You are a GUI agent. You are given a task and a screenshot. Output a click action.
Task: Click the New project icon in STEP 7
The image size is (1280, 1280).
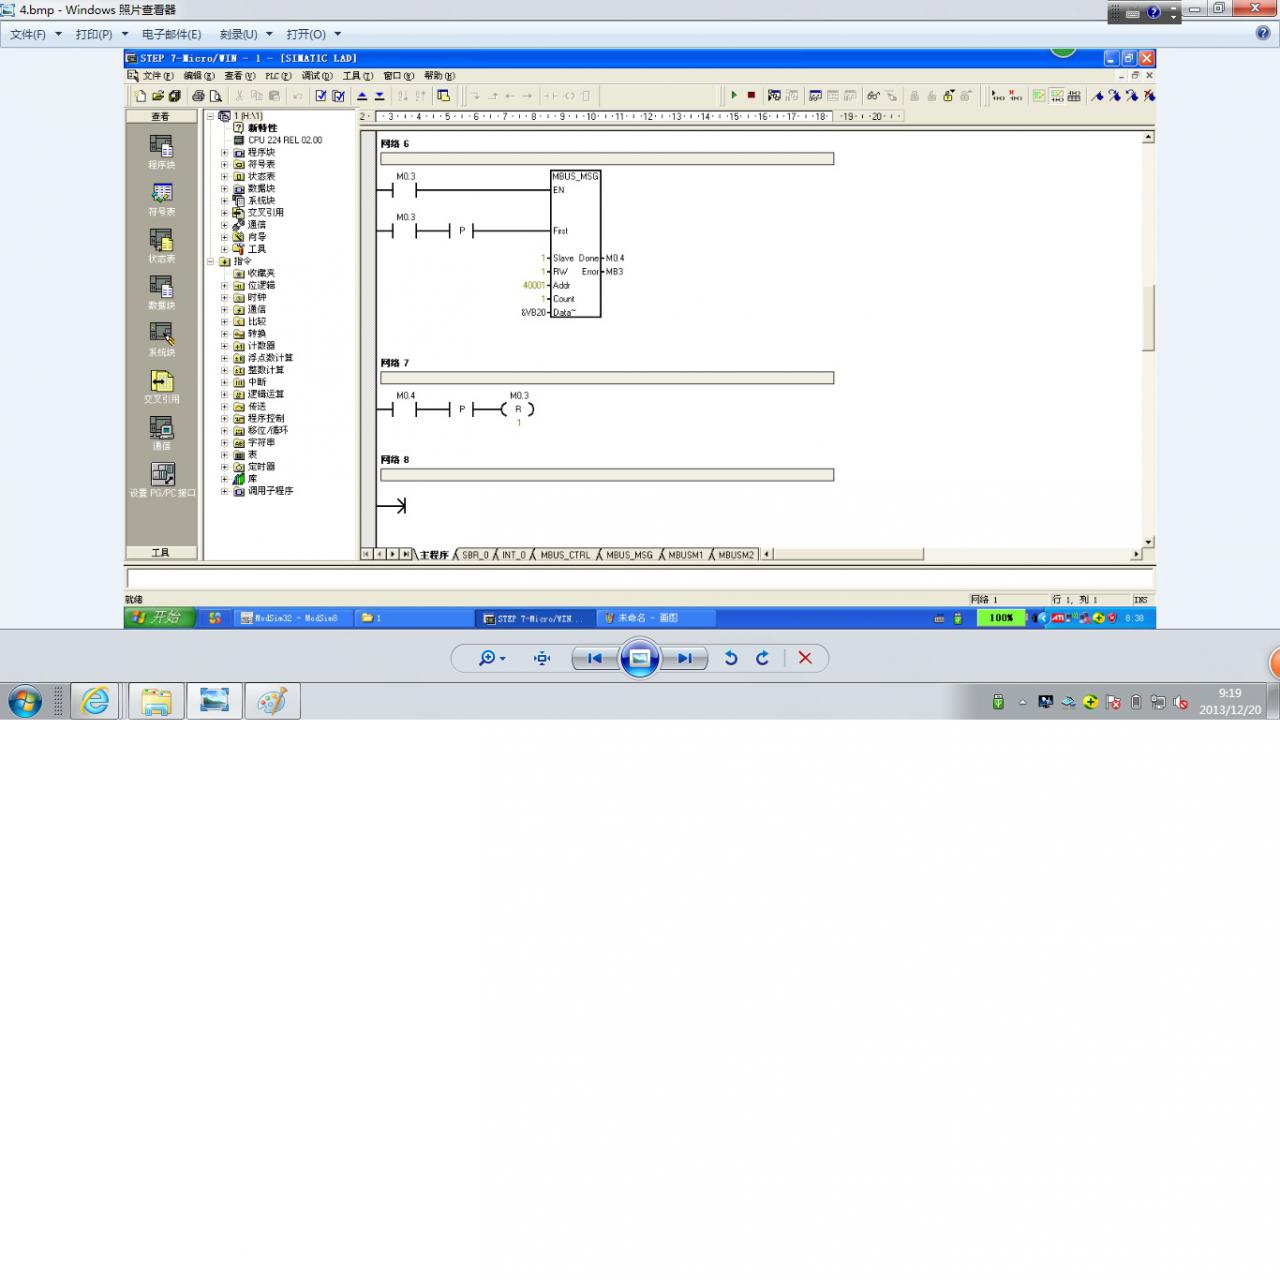pyautogui.click(x=140, y=96)
